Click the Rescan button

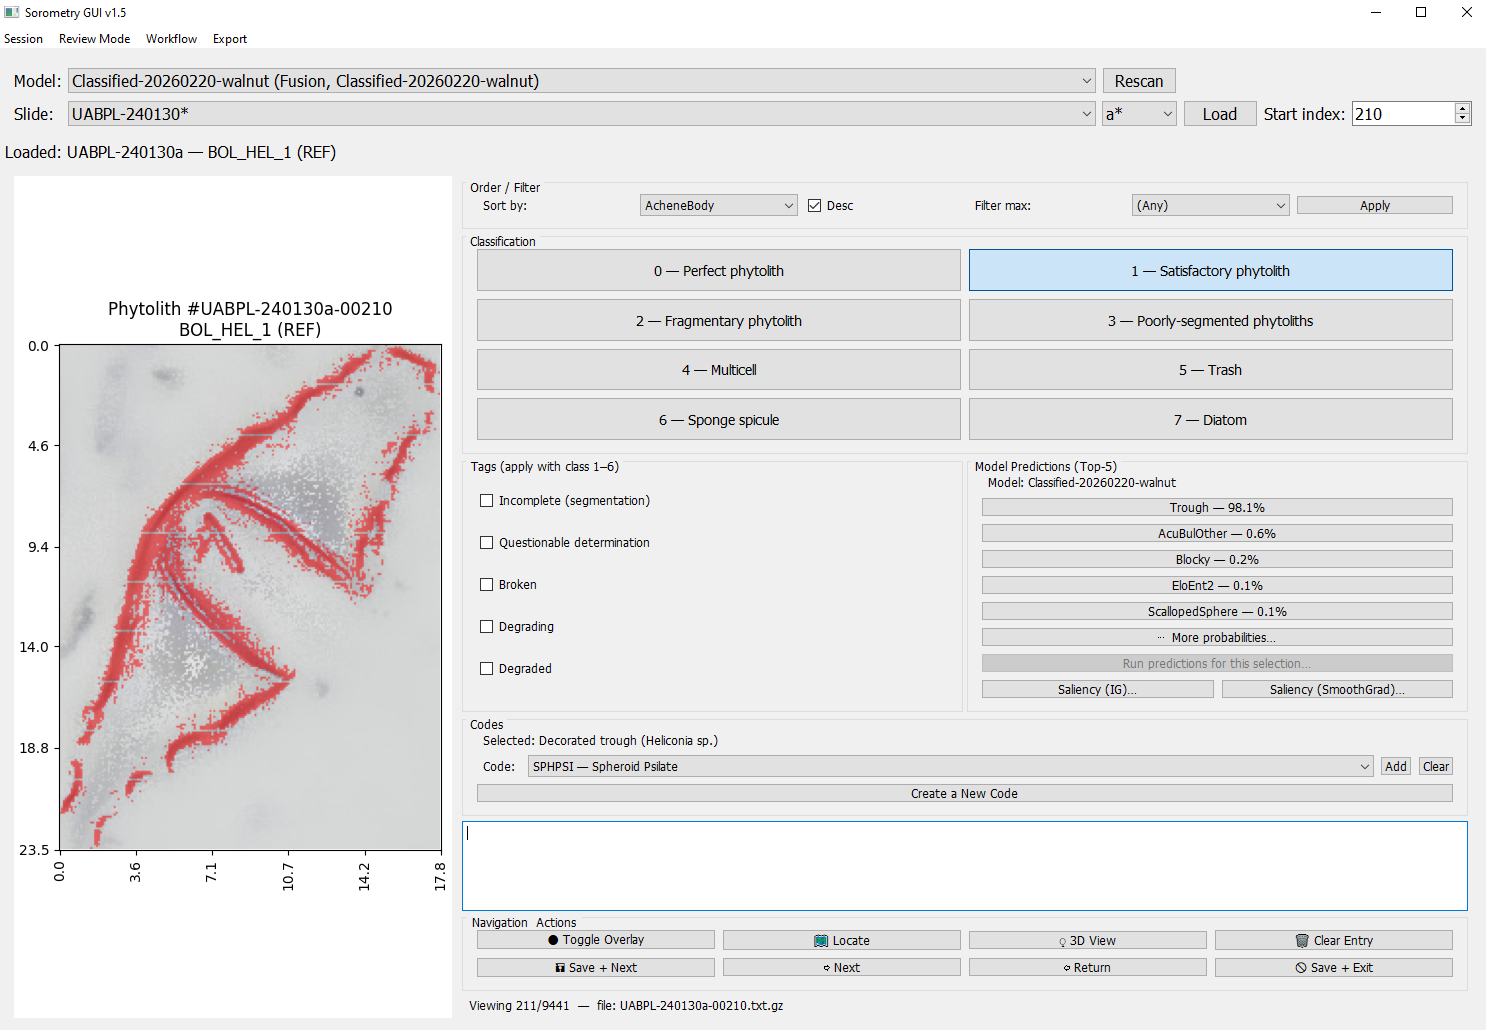coord(1138,81)
